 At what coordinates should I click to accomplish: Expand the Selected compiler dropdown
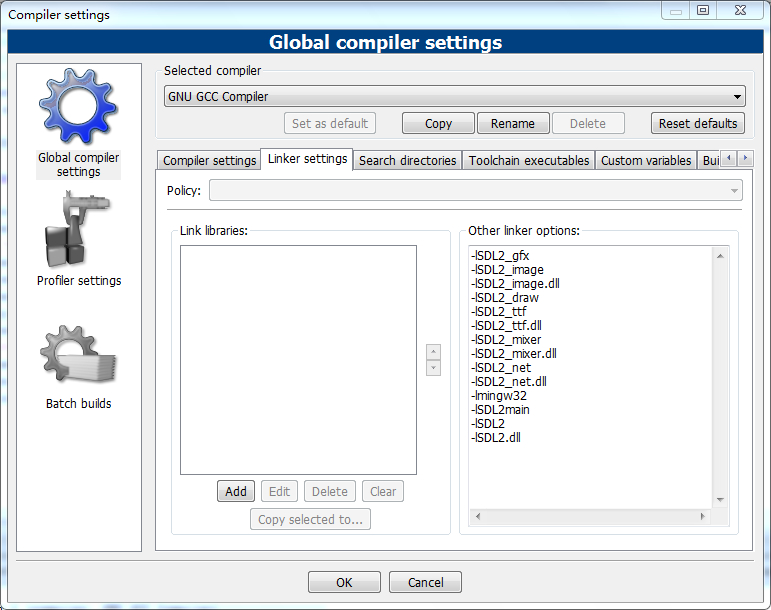454,96
